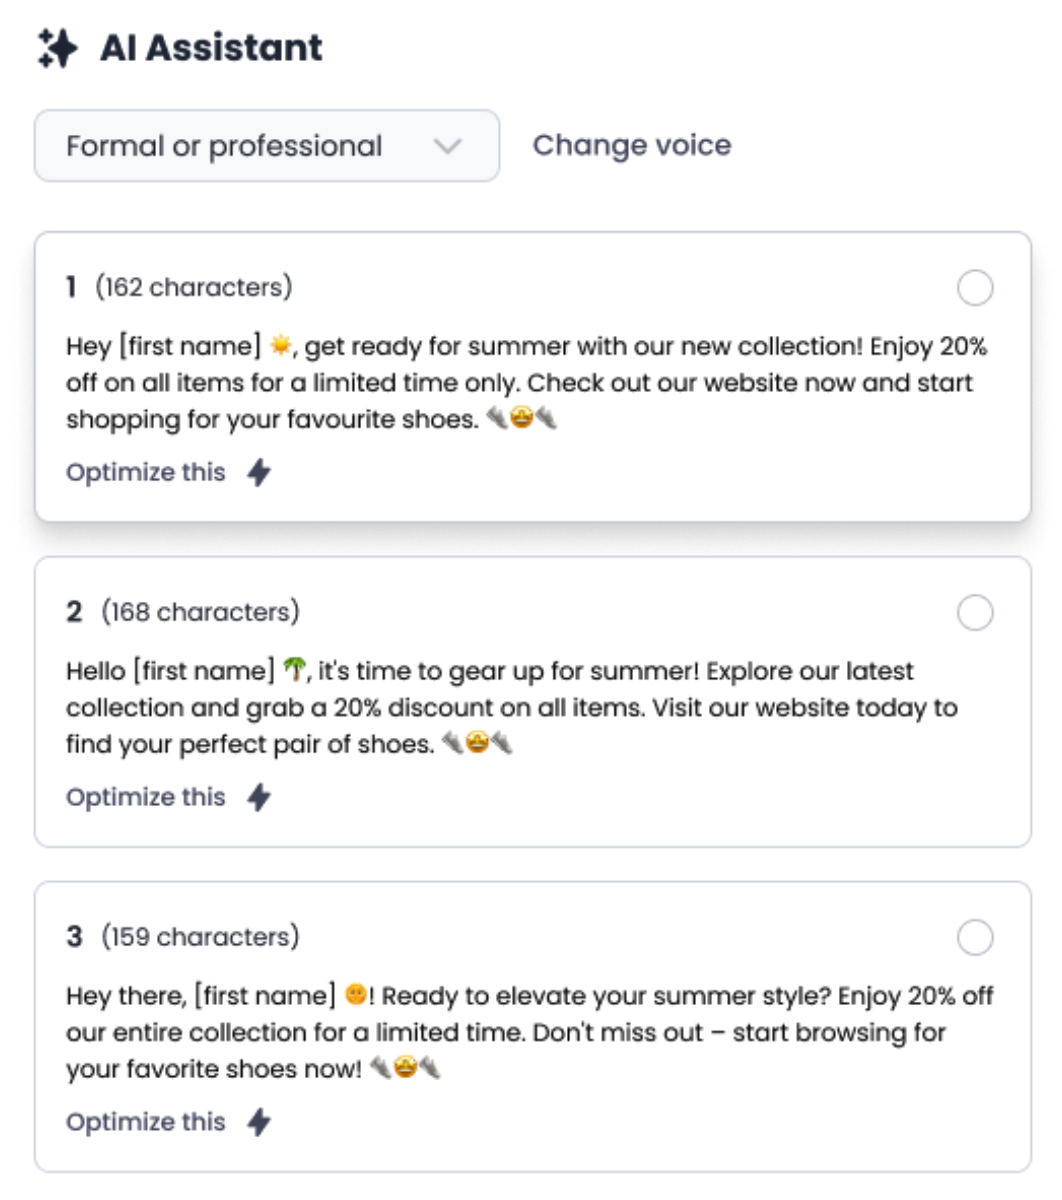Select message option 3 radio button

tap(975, 937)
